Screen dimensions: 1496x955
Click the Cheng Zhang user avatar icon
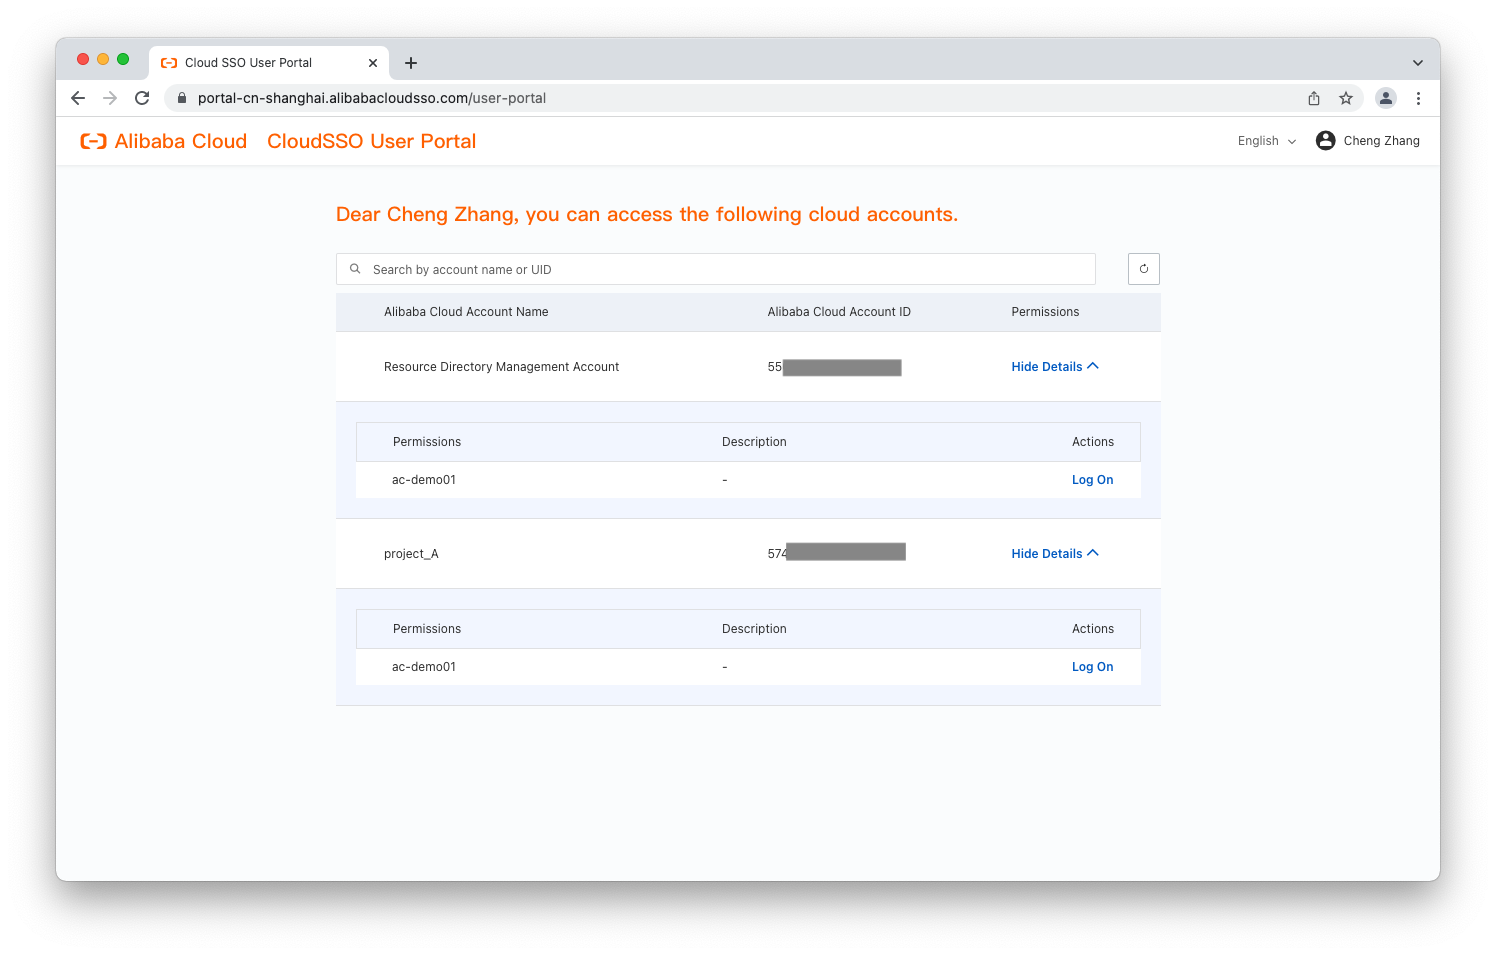tap(1325, 141)
